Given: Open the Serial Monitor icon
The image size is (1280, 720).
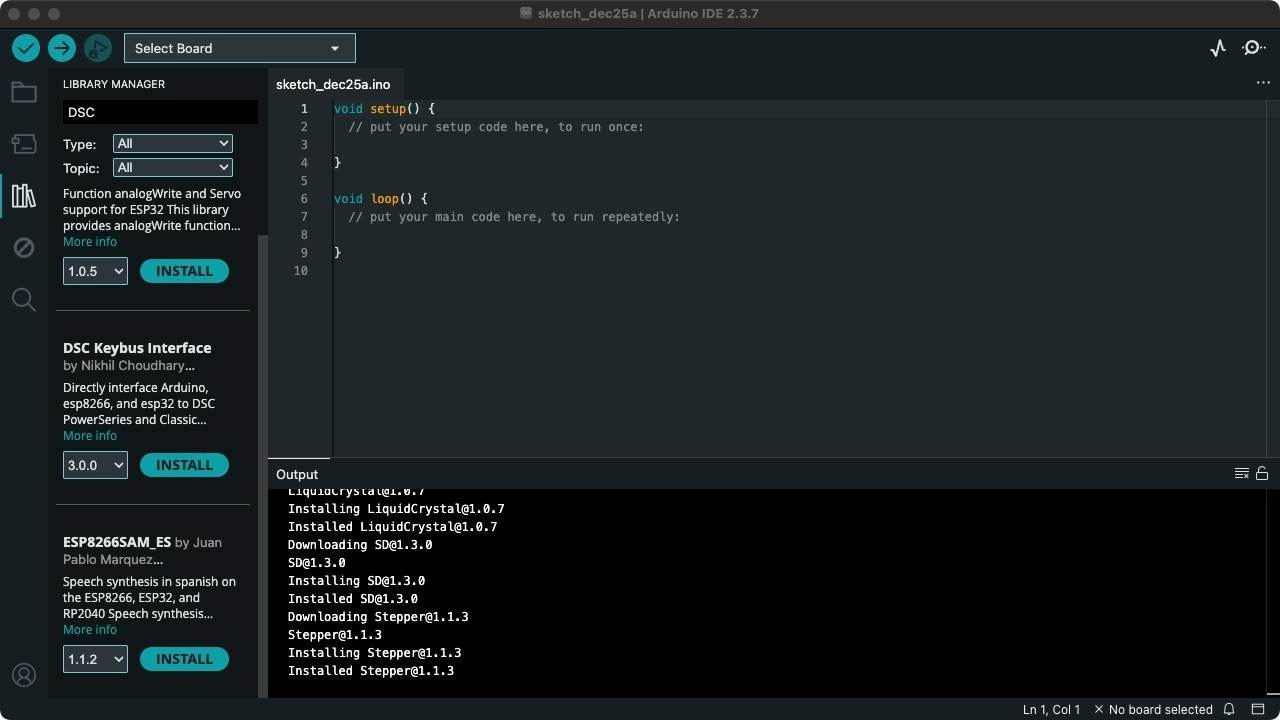Looking at the screenshot, I should click(x=1254, y=48).
